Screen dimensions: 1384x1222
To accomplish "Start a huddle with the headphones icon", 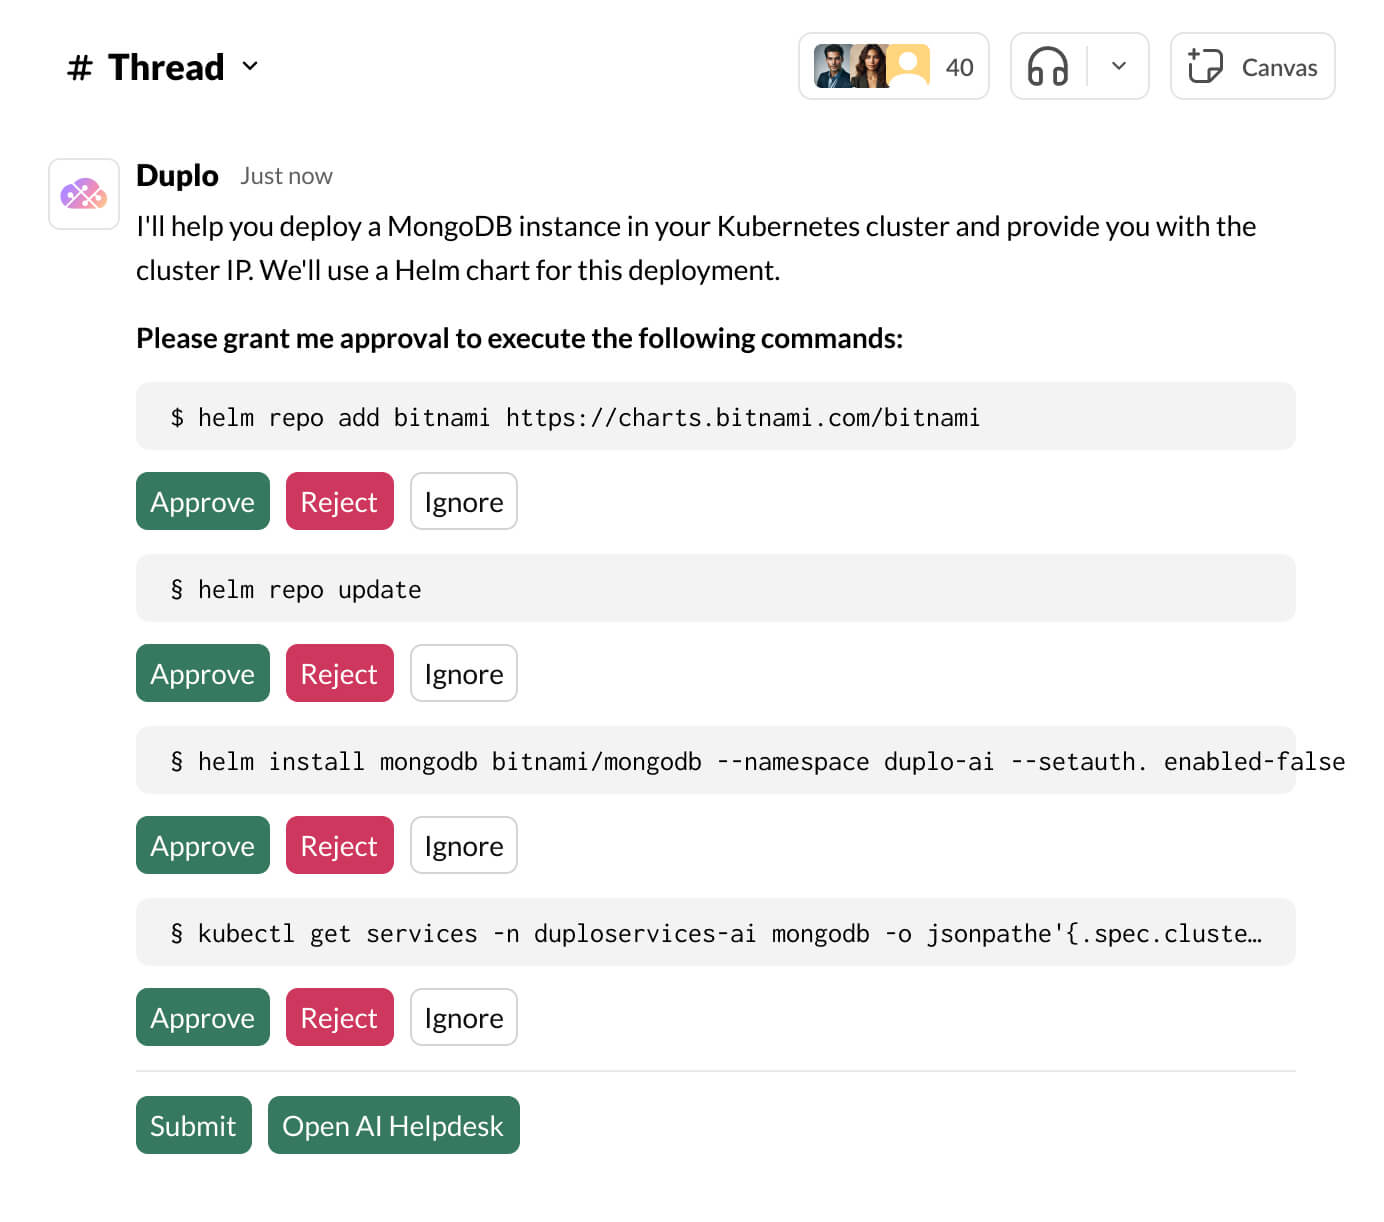I will coord(1048,67).
